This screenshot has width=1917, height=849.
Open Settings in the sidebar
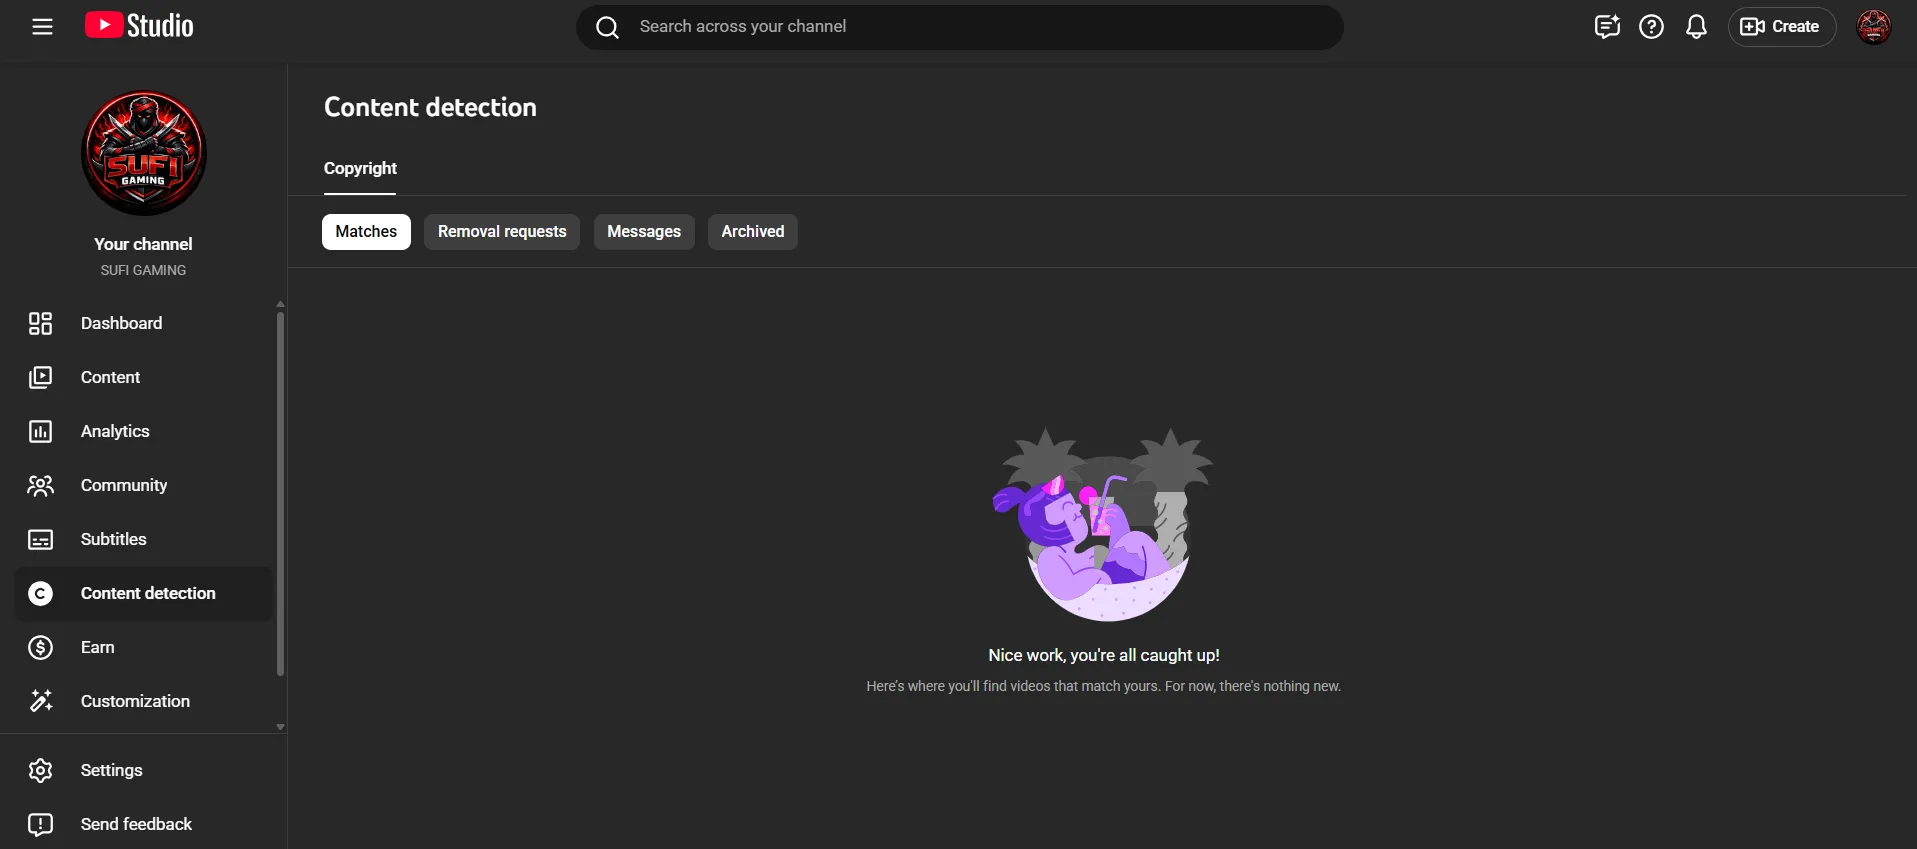tap(144, 770)
